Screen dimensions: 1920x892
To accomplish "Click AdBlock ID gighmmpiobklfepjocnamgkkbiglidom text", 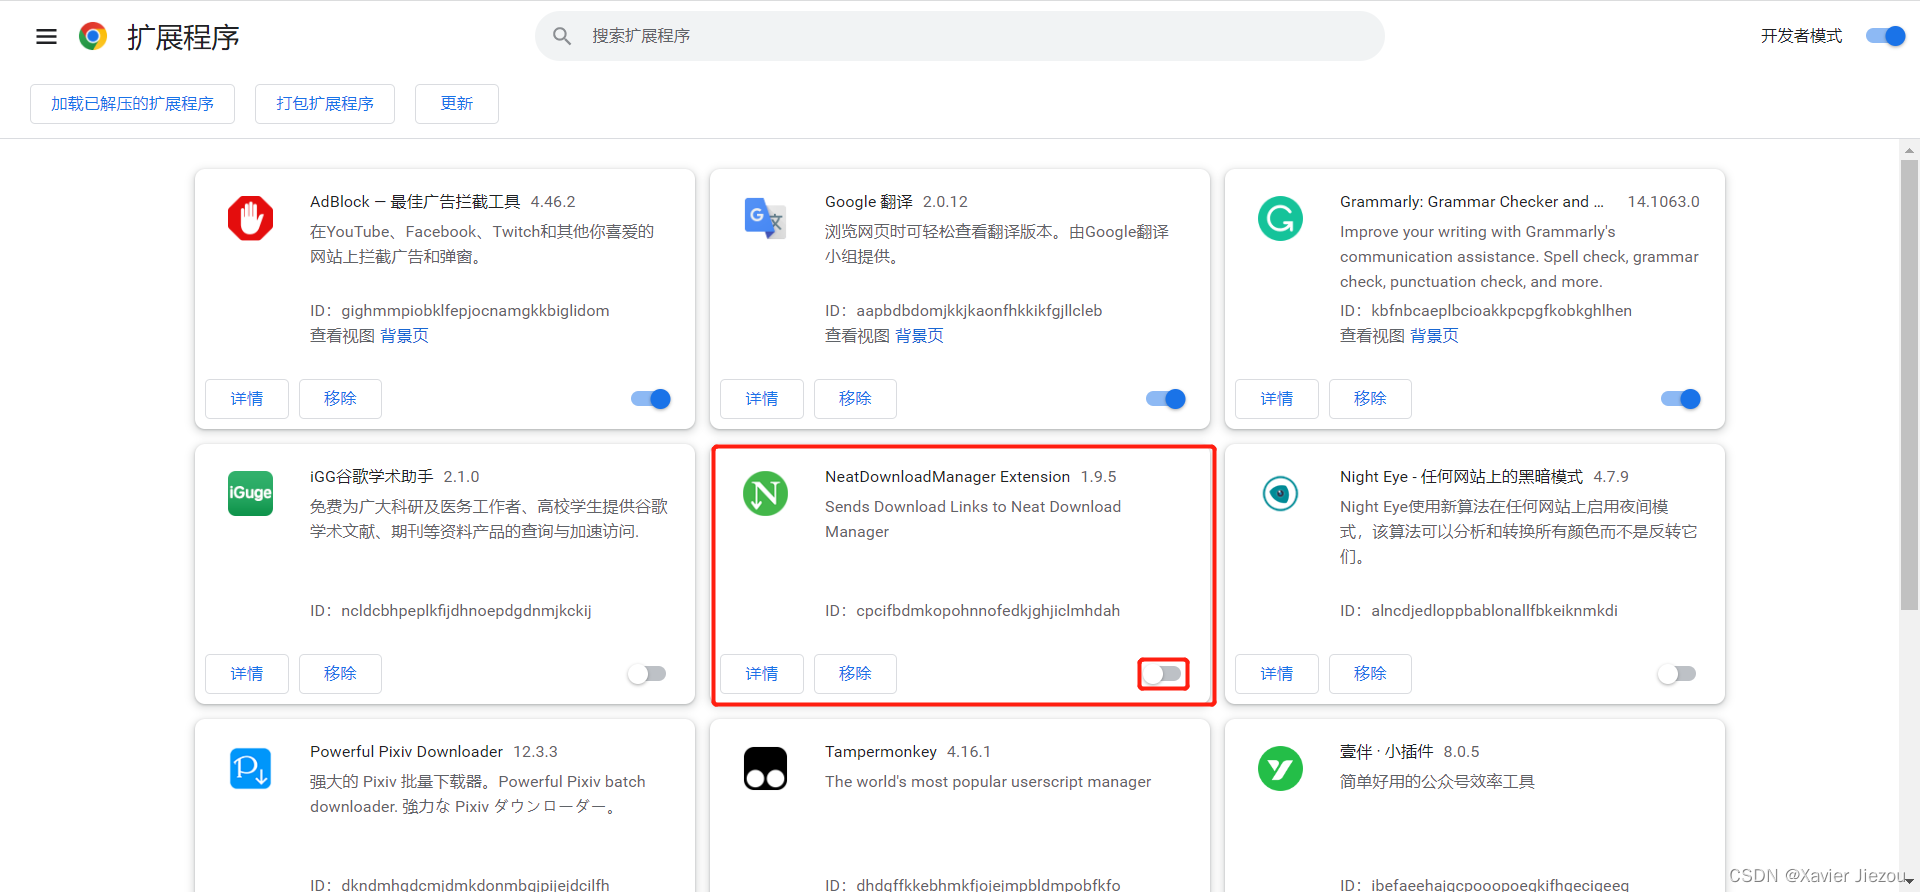I will point(475,311).
